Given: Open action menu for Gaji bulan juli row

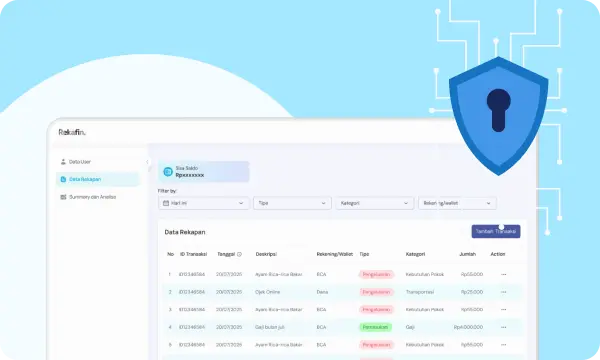Looking at the screenshot, I should click(503, 327).
